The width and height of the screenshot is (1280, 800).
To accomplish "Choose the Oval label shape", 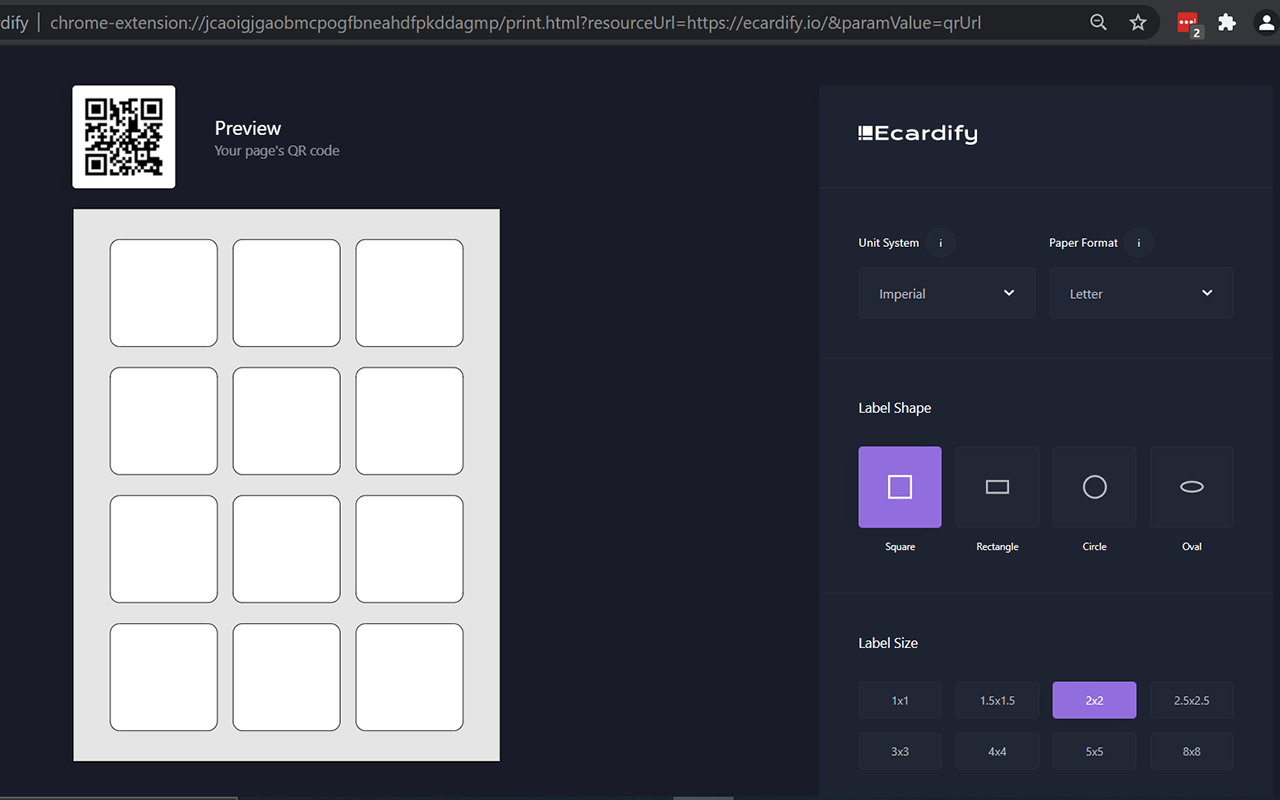I will point(1192,487).
